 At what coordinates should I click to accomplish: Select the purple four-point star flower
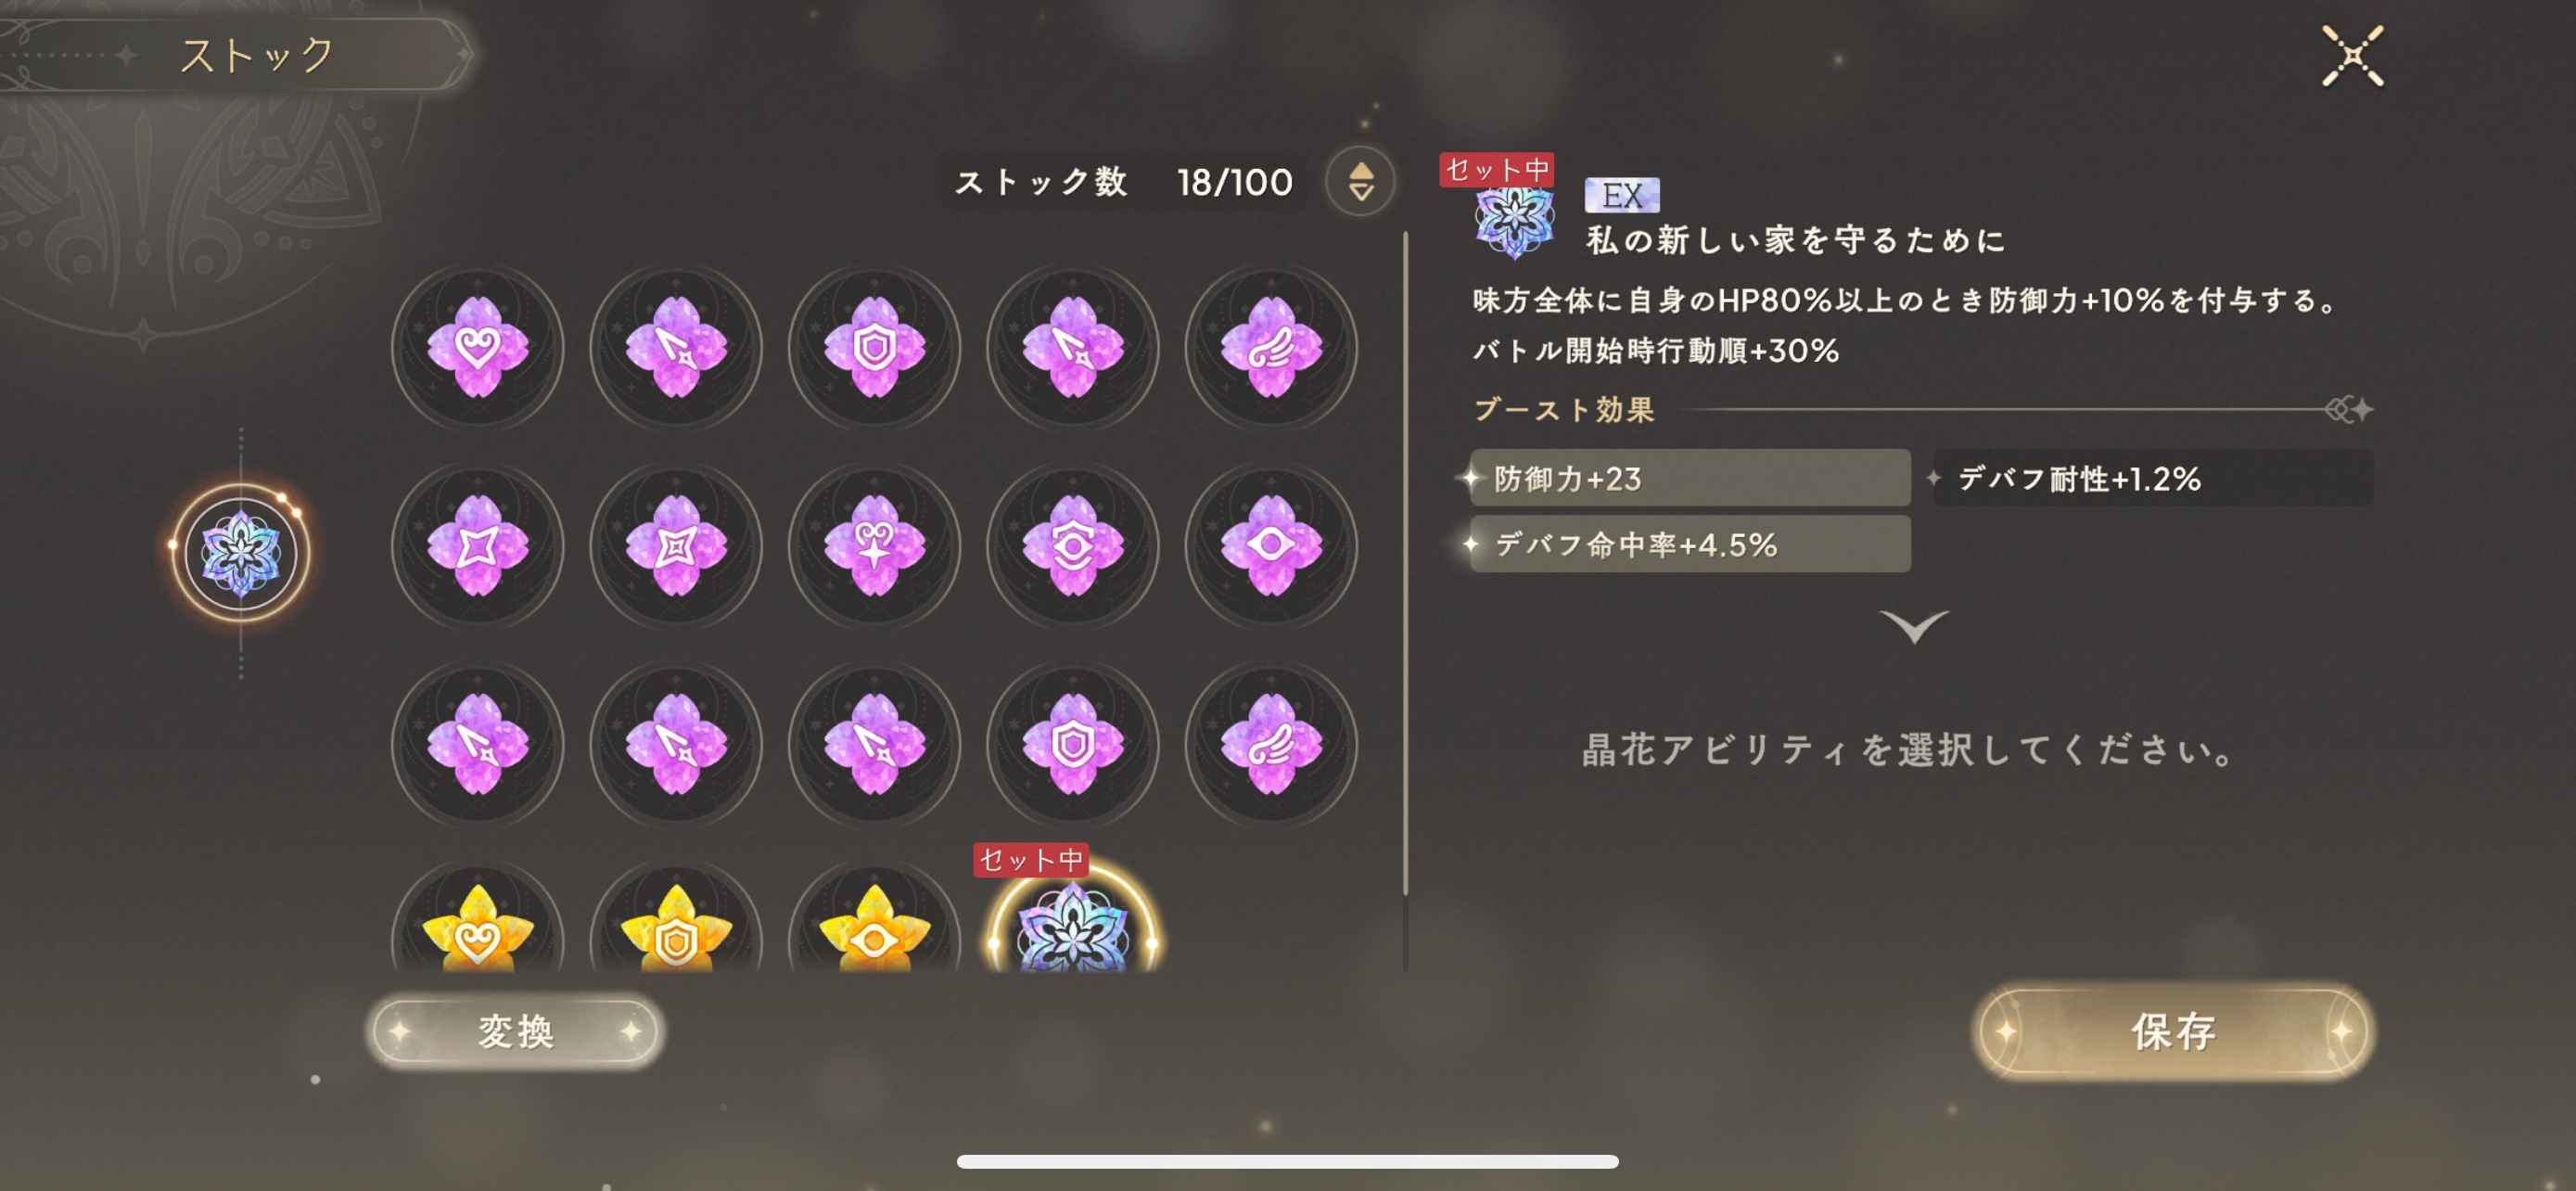[x=477, y=546]
